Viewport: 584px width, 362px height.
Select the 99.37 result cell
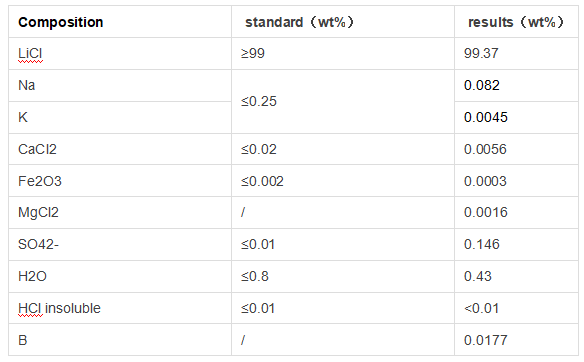[516, 54]
